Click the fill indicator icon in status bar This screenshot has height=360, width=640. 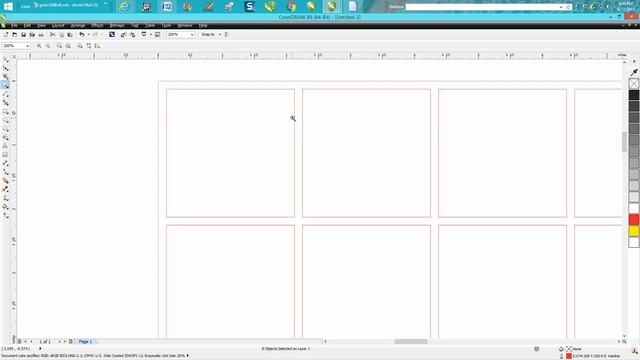pos(561,349)
